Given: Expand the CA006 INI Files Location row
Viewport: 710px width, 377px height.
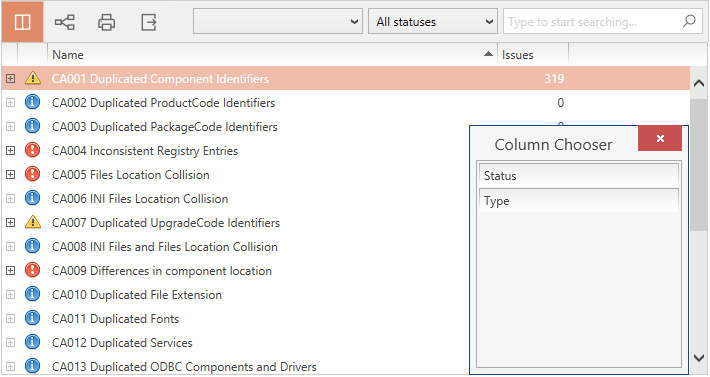Looking at the screenshot, I should 10,198.
